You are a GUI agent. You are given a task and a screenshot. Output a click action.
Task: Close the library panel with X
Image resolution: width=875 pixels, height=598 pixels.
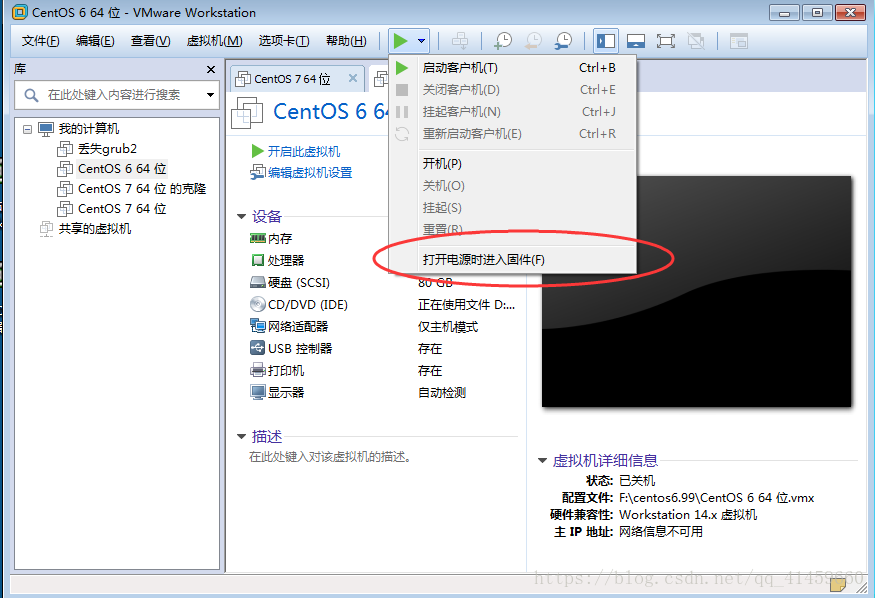point(210,69)
